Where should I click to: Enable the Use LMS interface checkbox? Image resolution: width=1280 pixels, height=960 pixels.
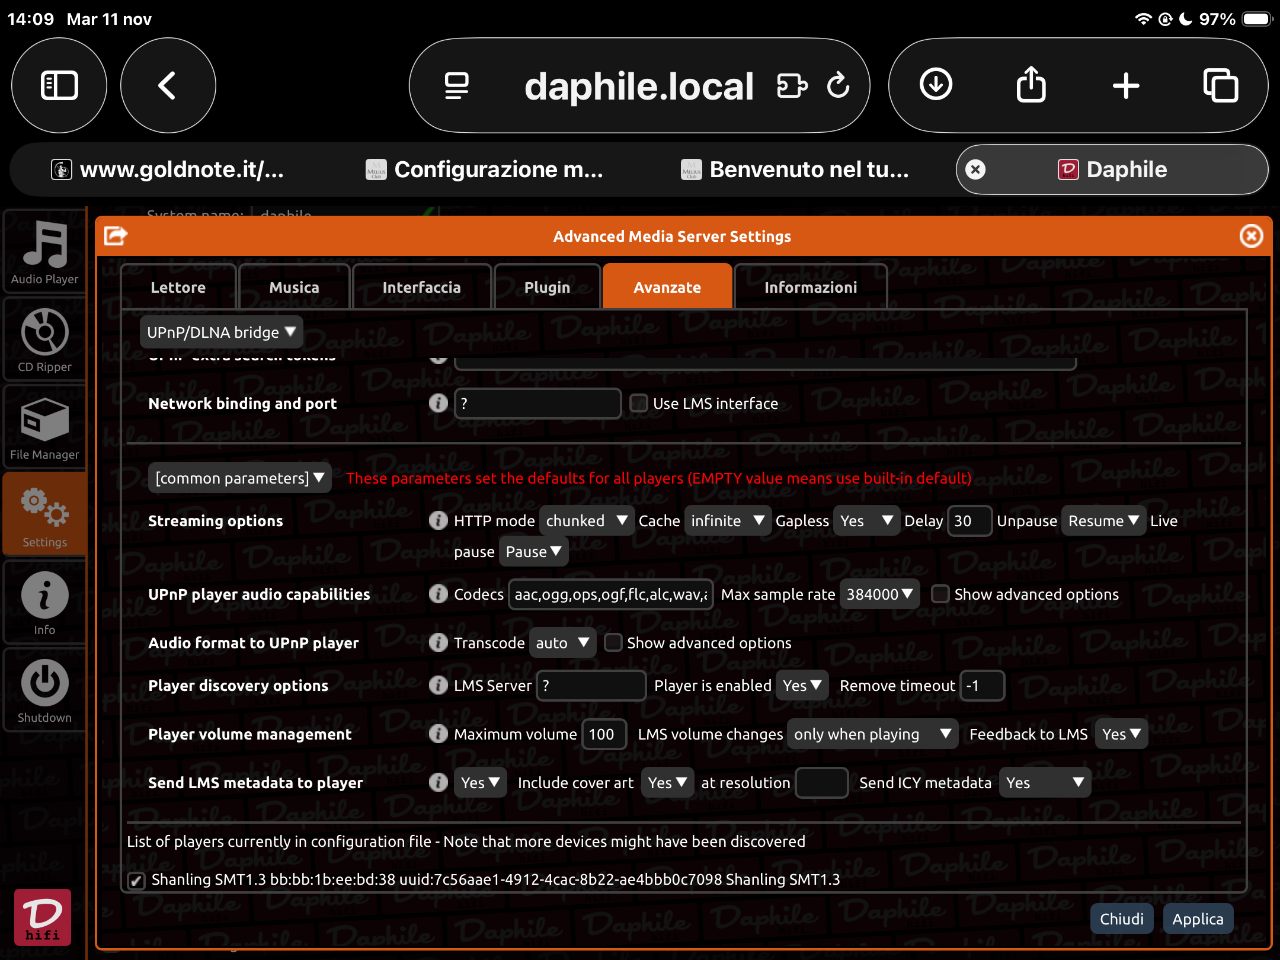click(x=639, y=403)
